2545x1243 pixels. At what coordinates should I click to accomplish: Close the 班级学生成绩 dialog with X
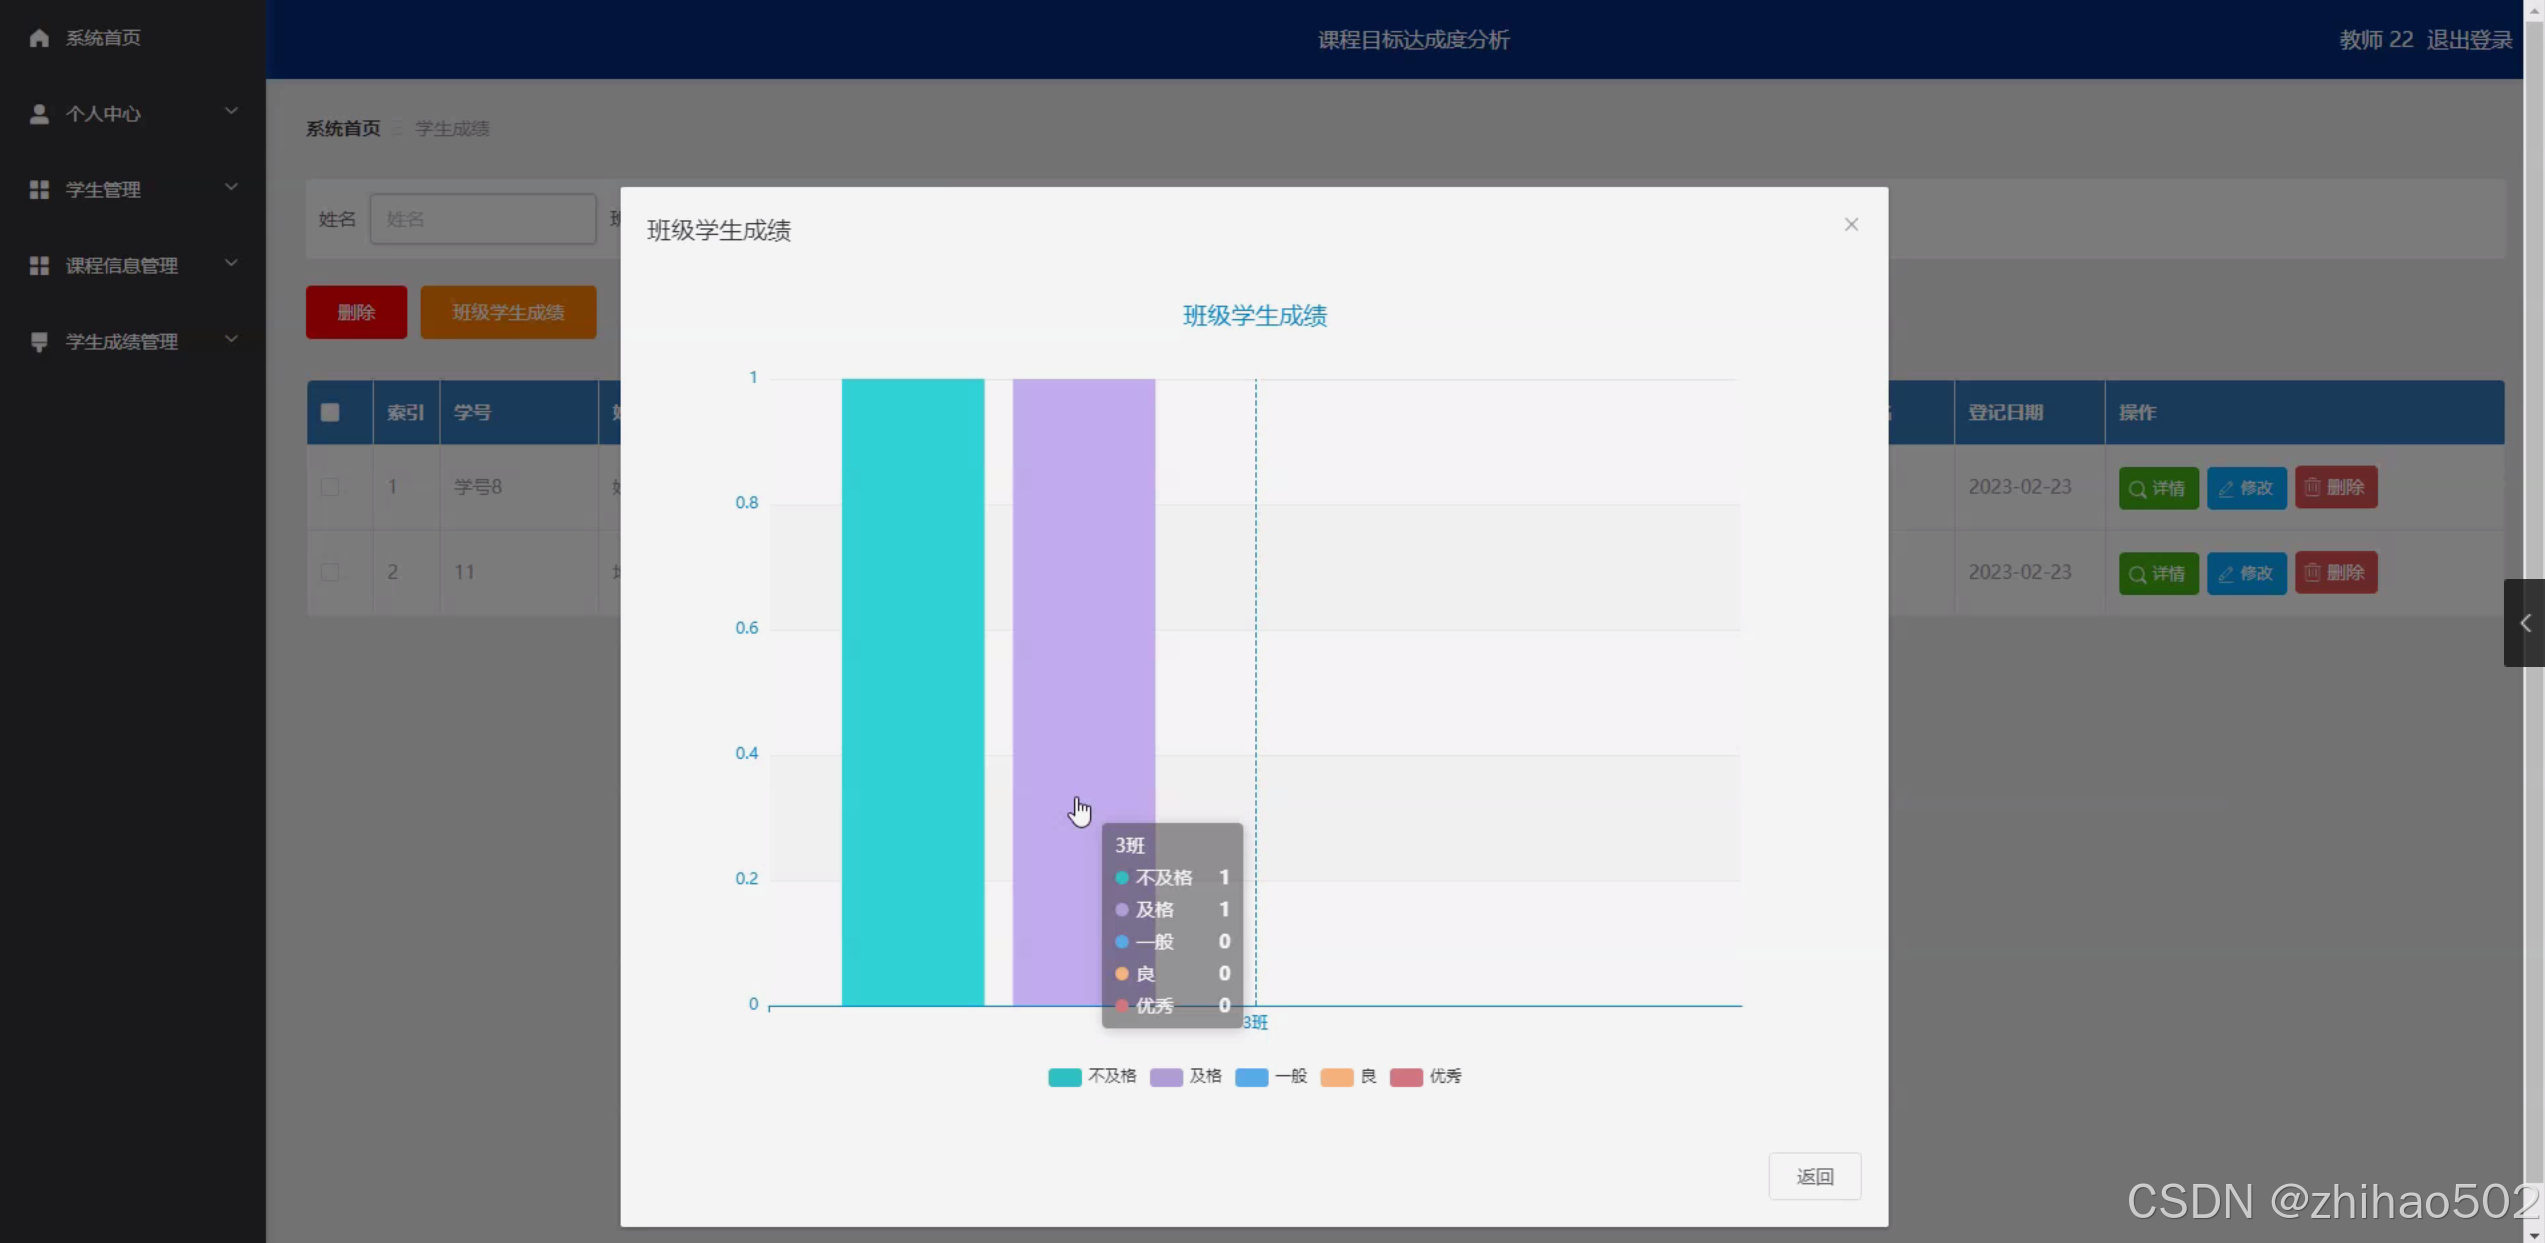click(1851, 225)
